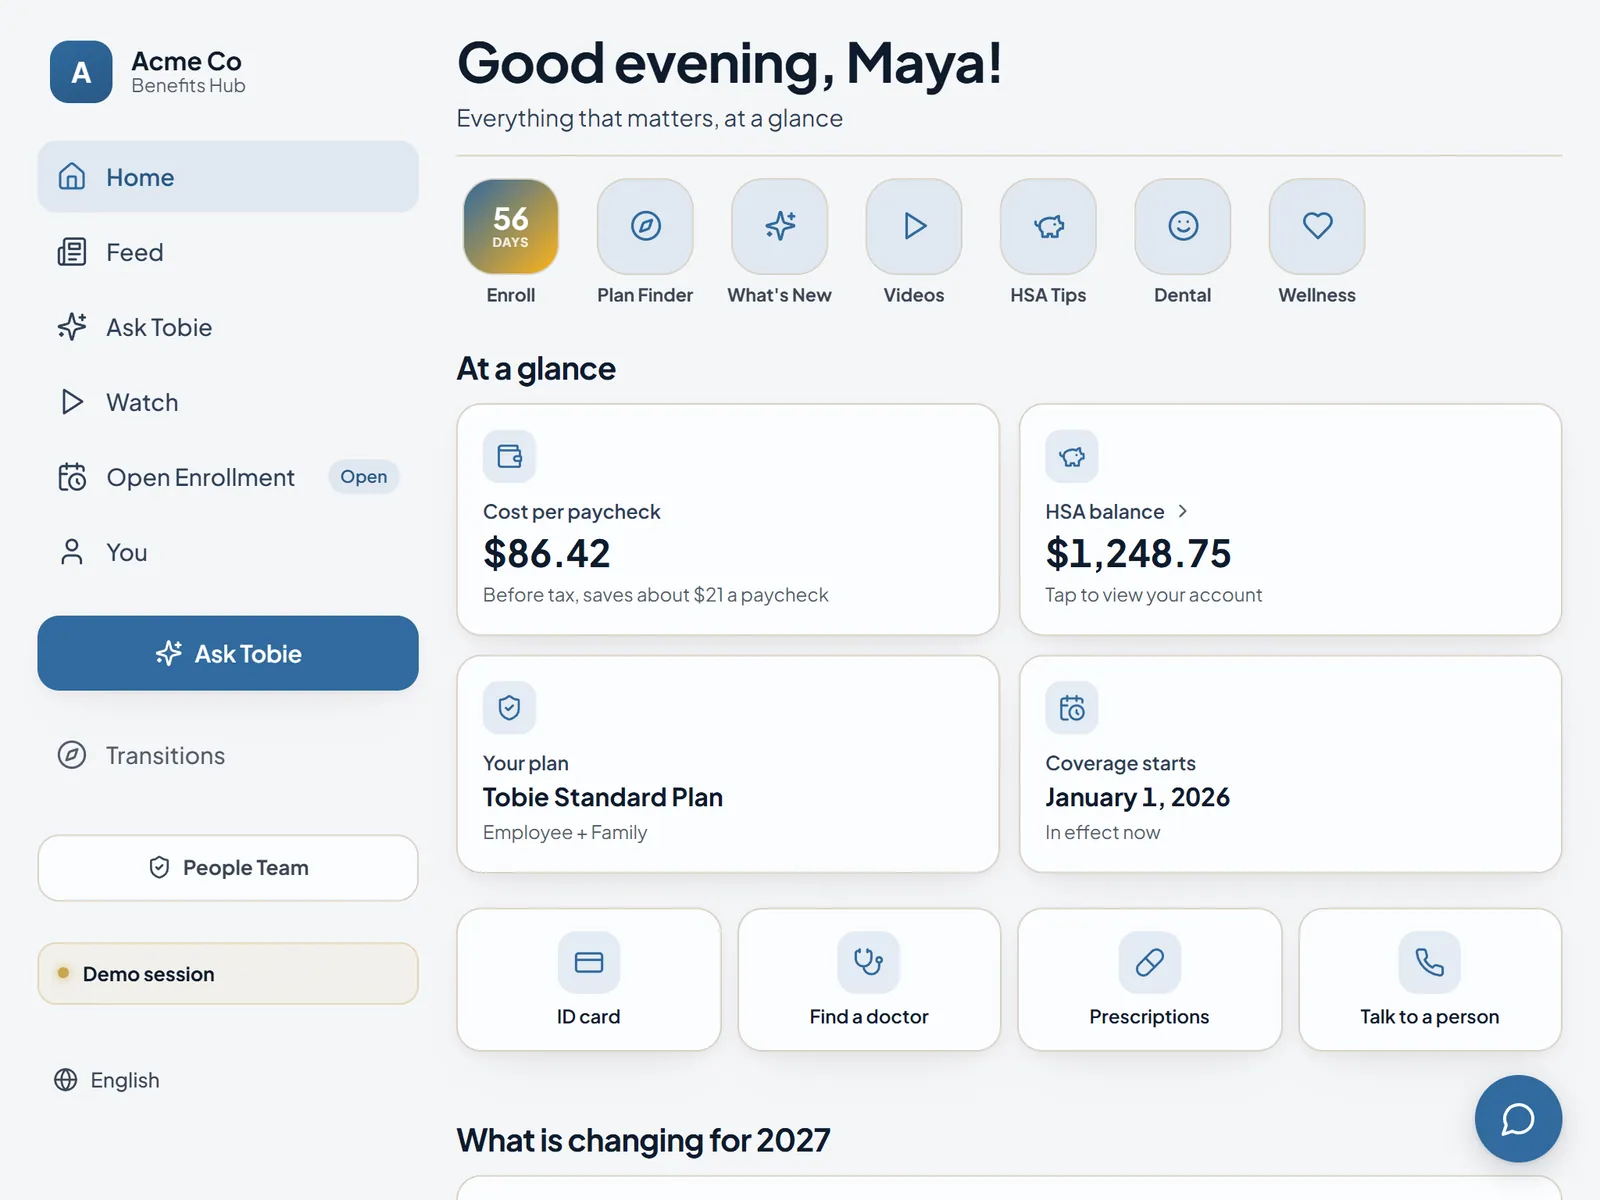Click the shield icon on Your plan card
Screen dimensions: 1600x1200
(509, 708)
